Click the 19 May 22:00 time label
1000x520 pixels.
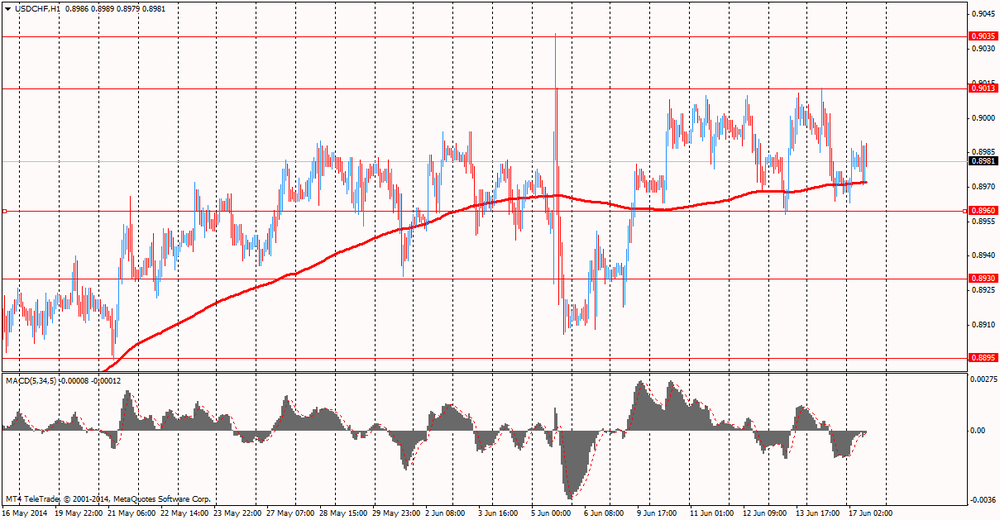(x=77, y=513)
